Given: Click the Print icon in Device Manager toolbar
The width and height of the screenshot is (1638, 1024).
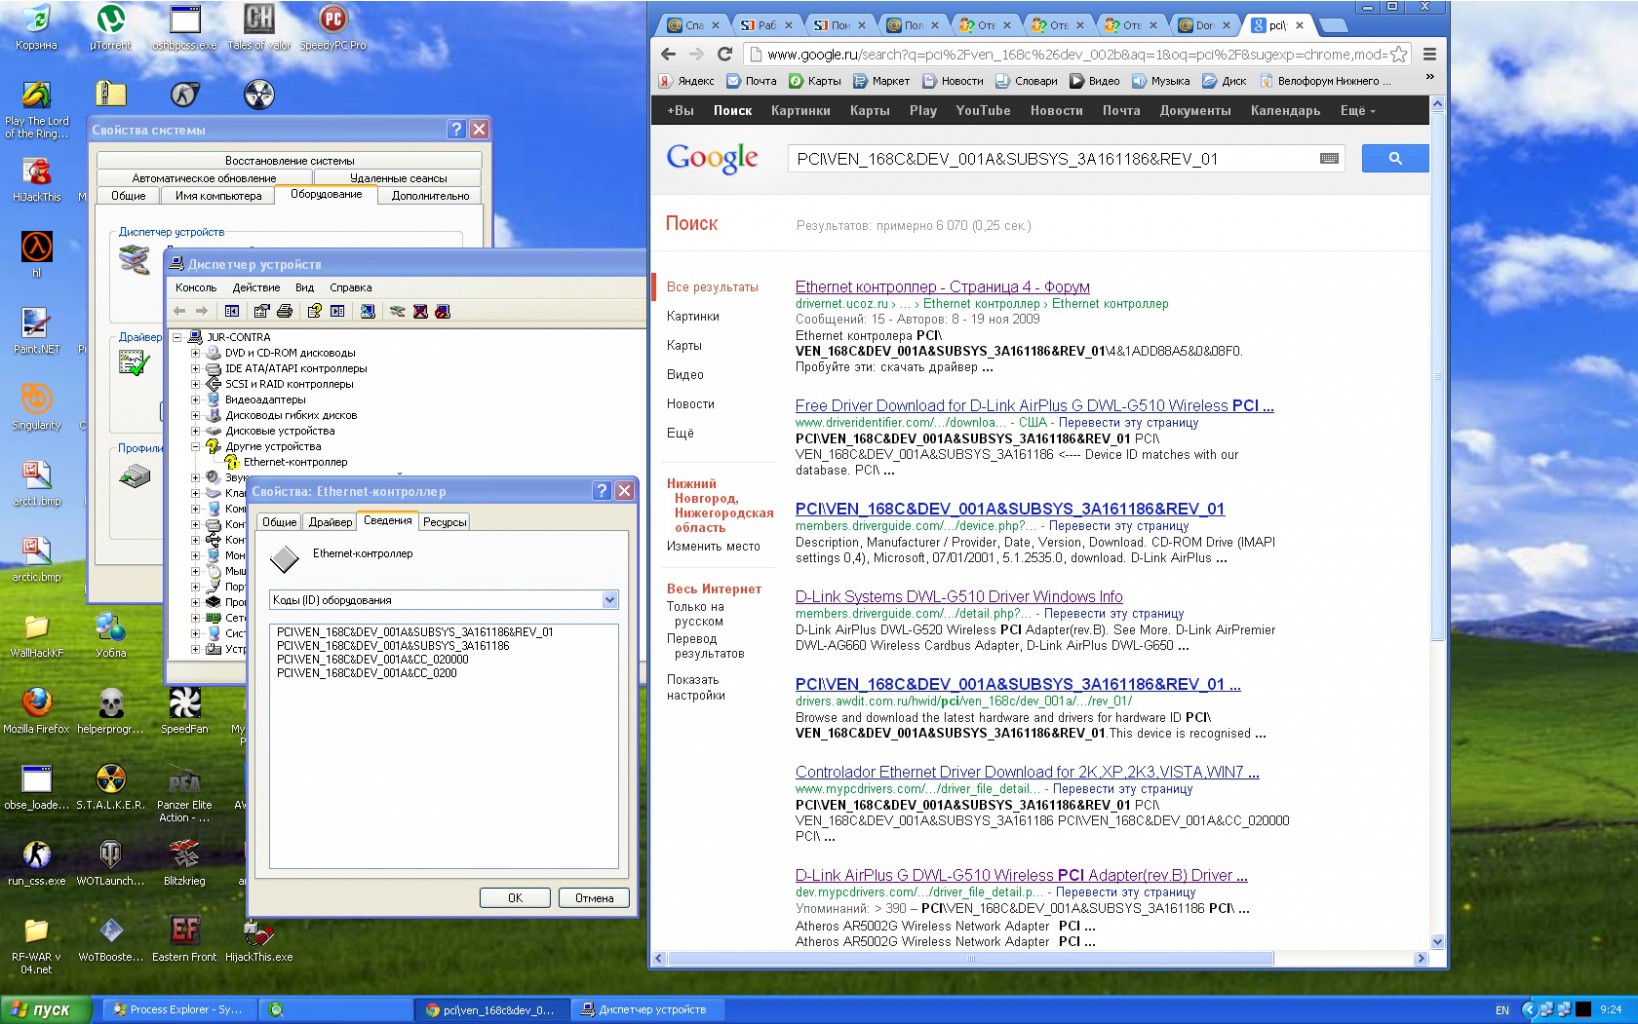Looking at the screenshot, I should tap(285, 311).
